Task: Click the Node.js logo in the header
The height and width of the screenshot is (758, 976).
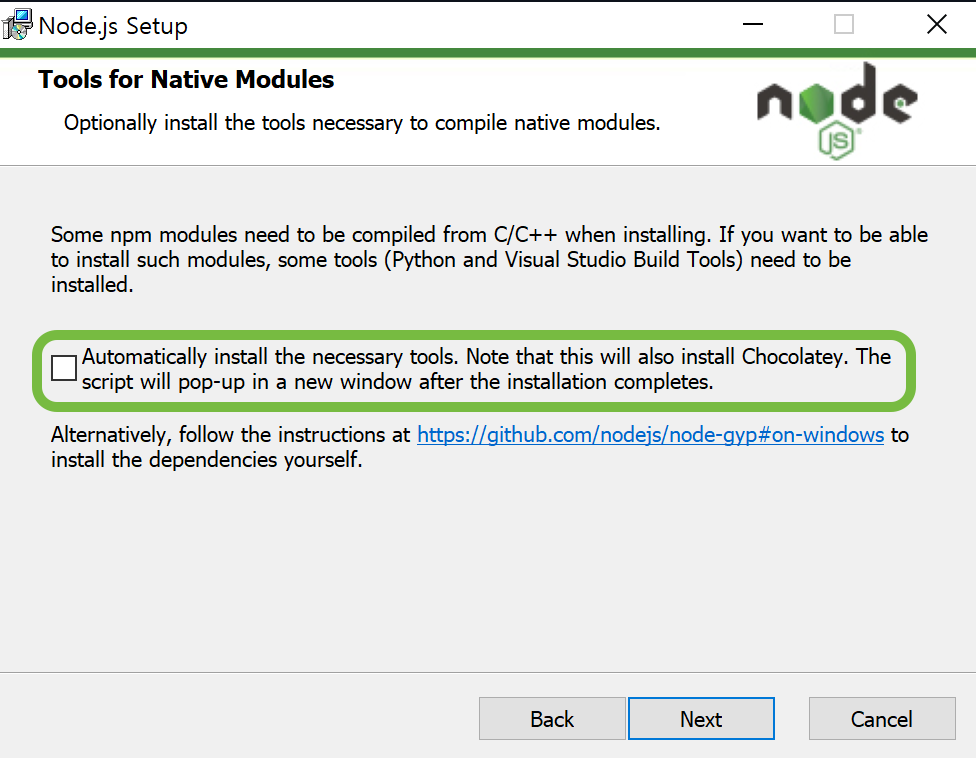Action: coord(837,110)
